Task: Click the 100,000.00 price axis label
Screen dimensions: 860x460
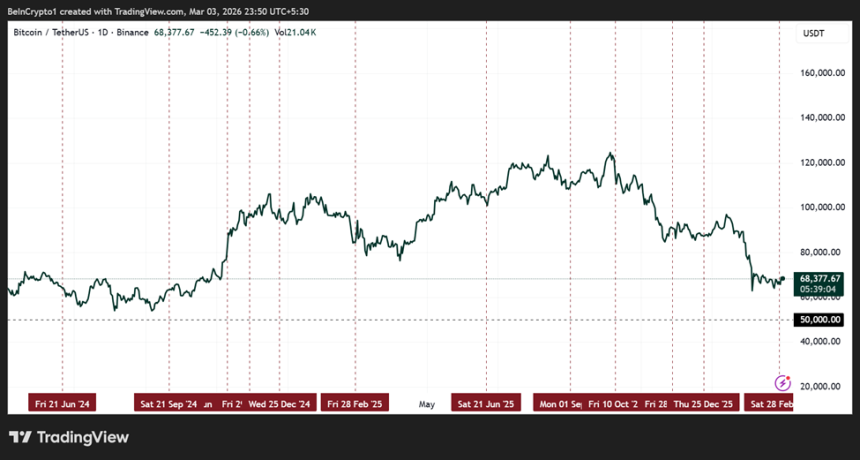Action: click(824, 207)
